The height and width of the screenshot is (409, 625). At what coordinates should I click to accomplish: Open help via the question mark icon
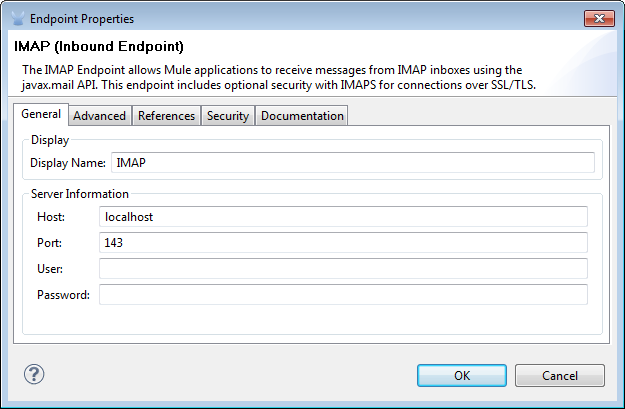pos(35,375)
